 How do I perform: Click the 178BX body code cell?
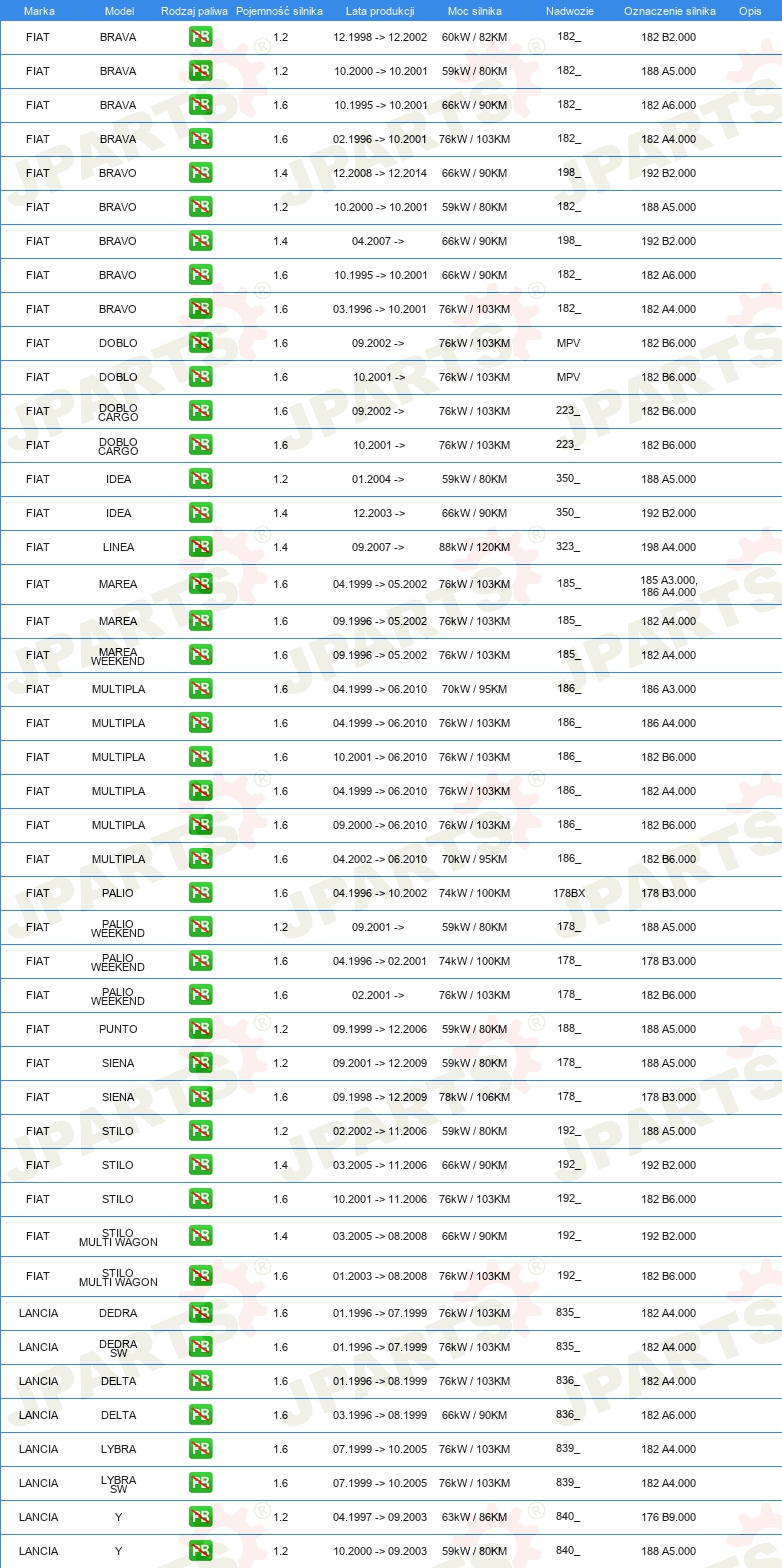(569, 893)
